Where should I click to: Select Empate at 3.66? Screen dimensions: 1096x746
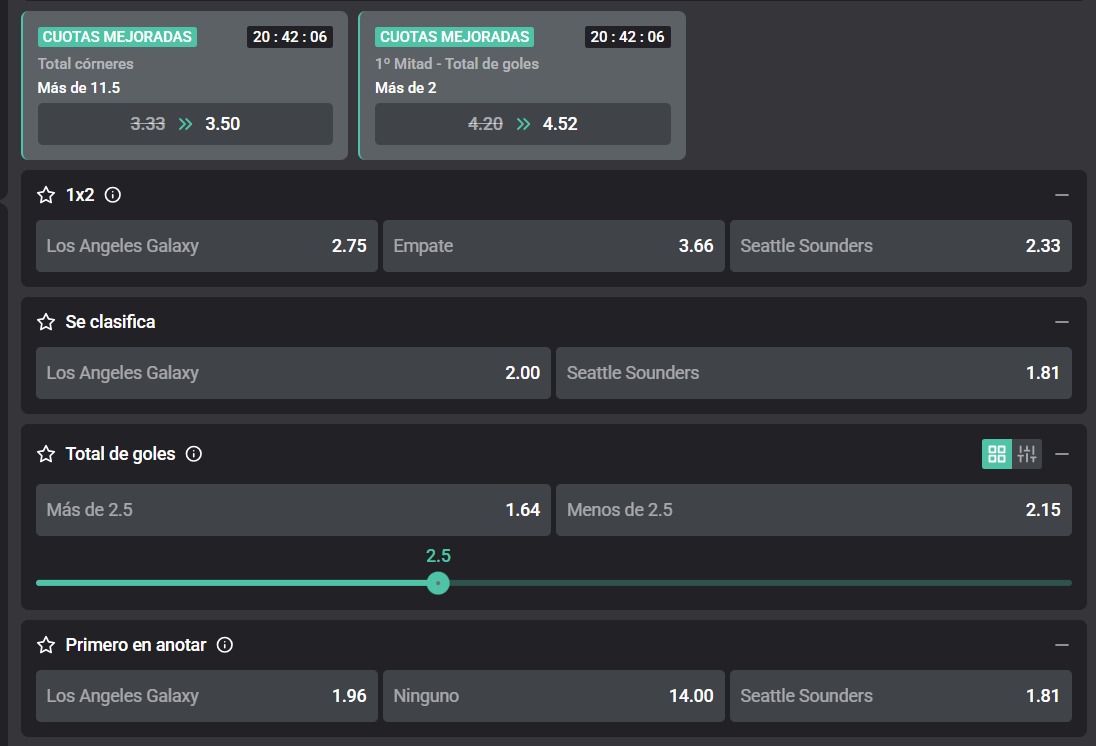click(554, 246)
